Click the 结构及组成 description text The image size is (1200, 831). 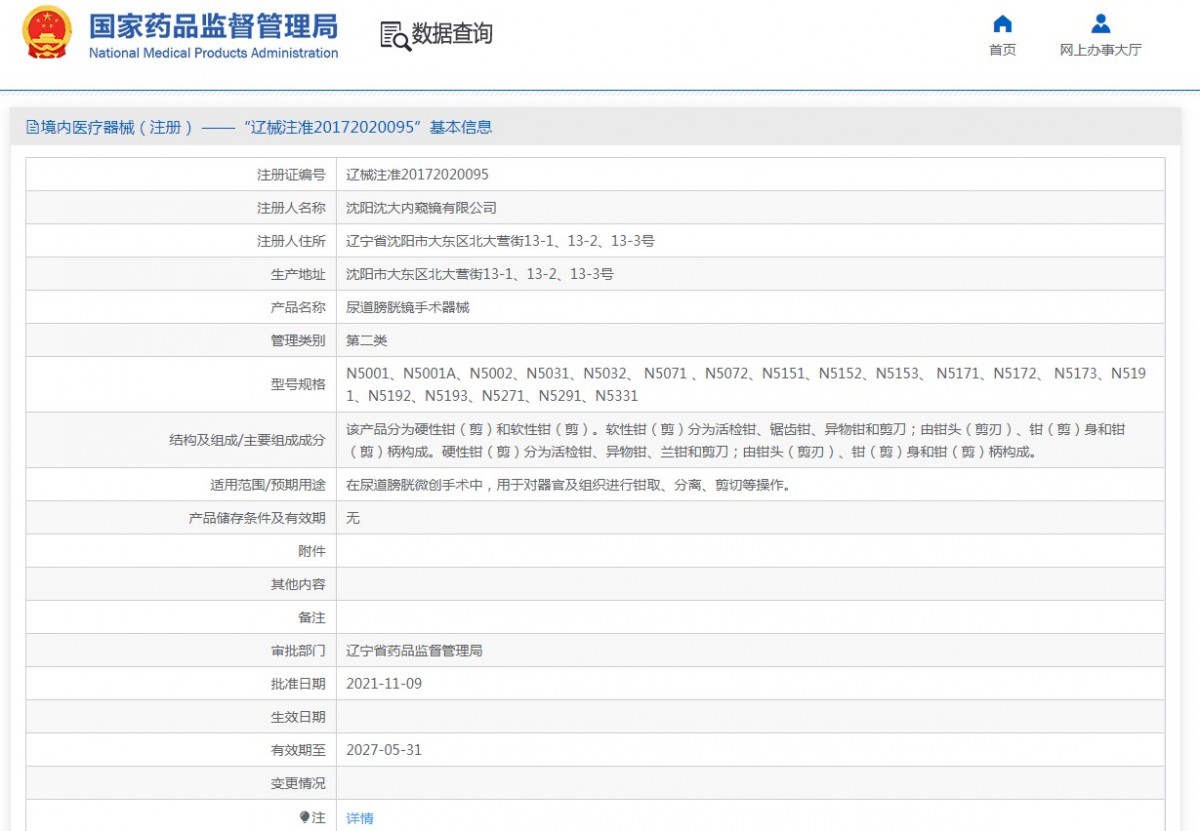click(x=736, y=440)
